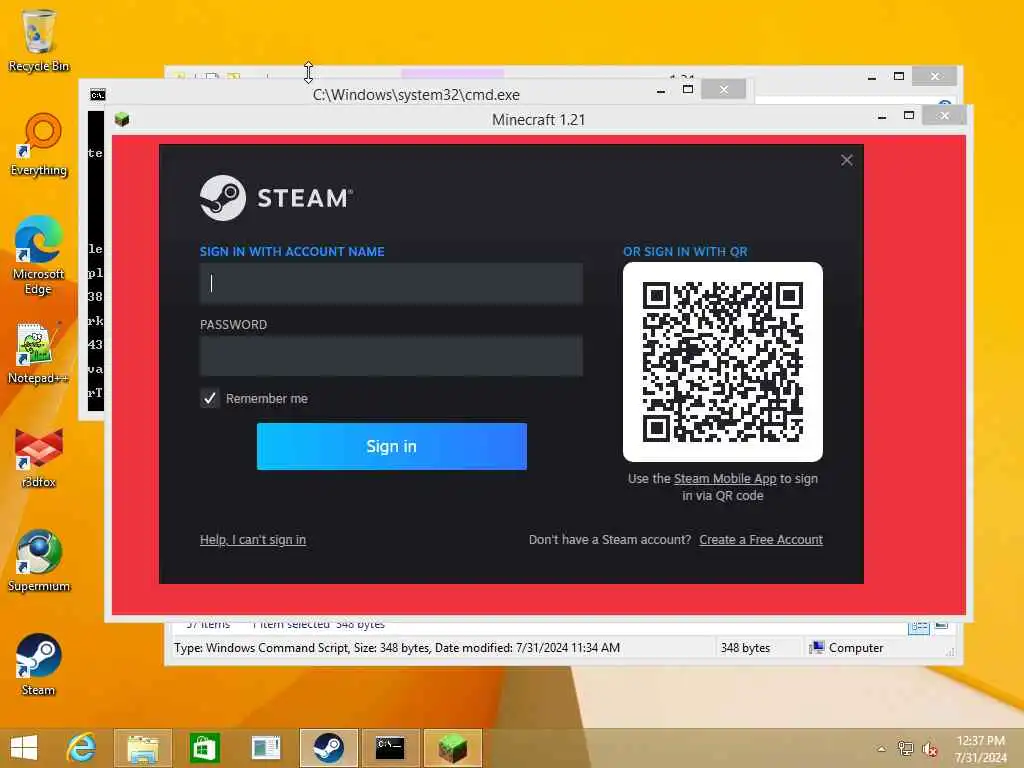The image size is (1024, 768).
Task: Open the Notepad++ desktop shortcut
Action: 38,353
